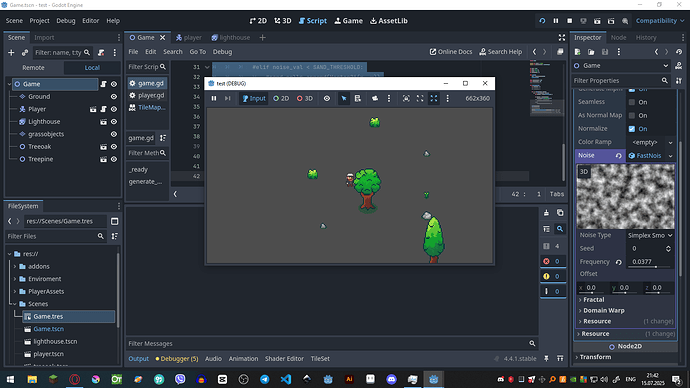Open overflow menu beside the debug window's camera icon
This screenshot has height=388, width=690.
click(389, 99)
